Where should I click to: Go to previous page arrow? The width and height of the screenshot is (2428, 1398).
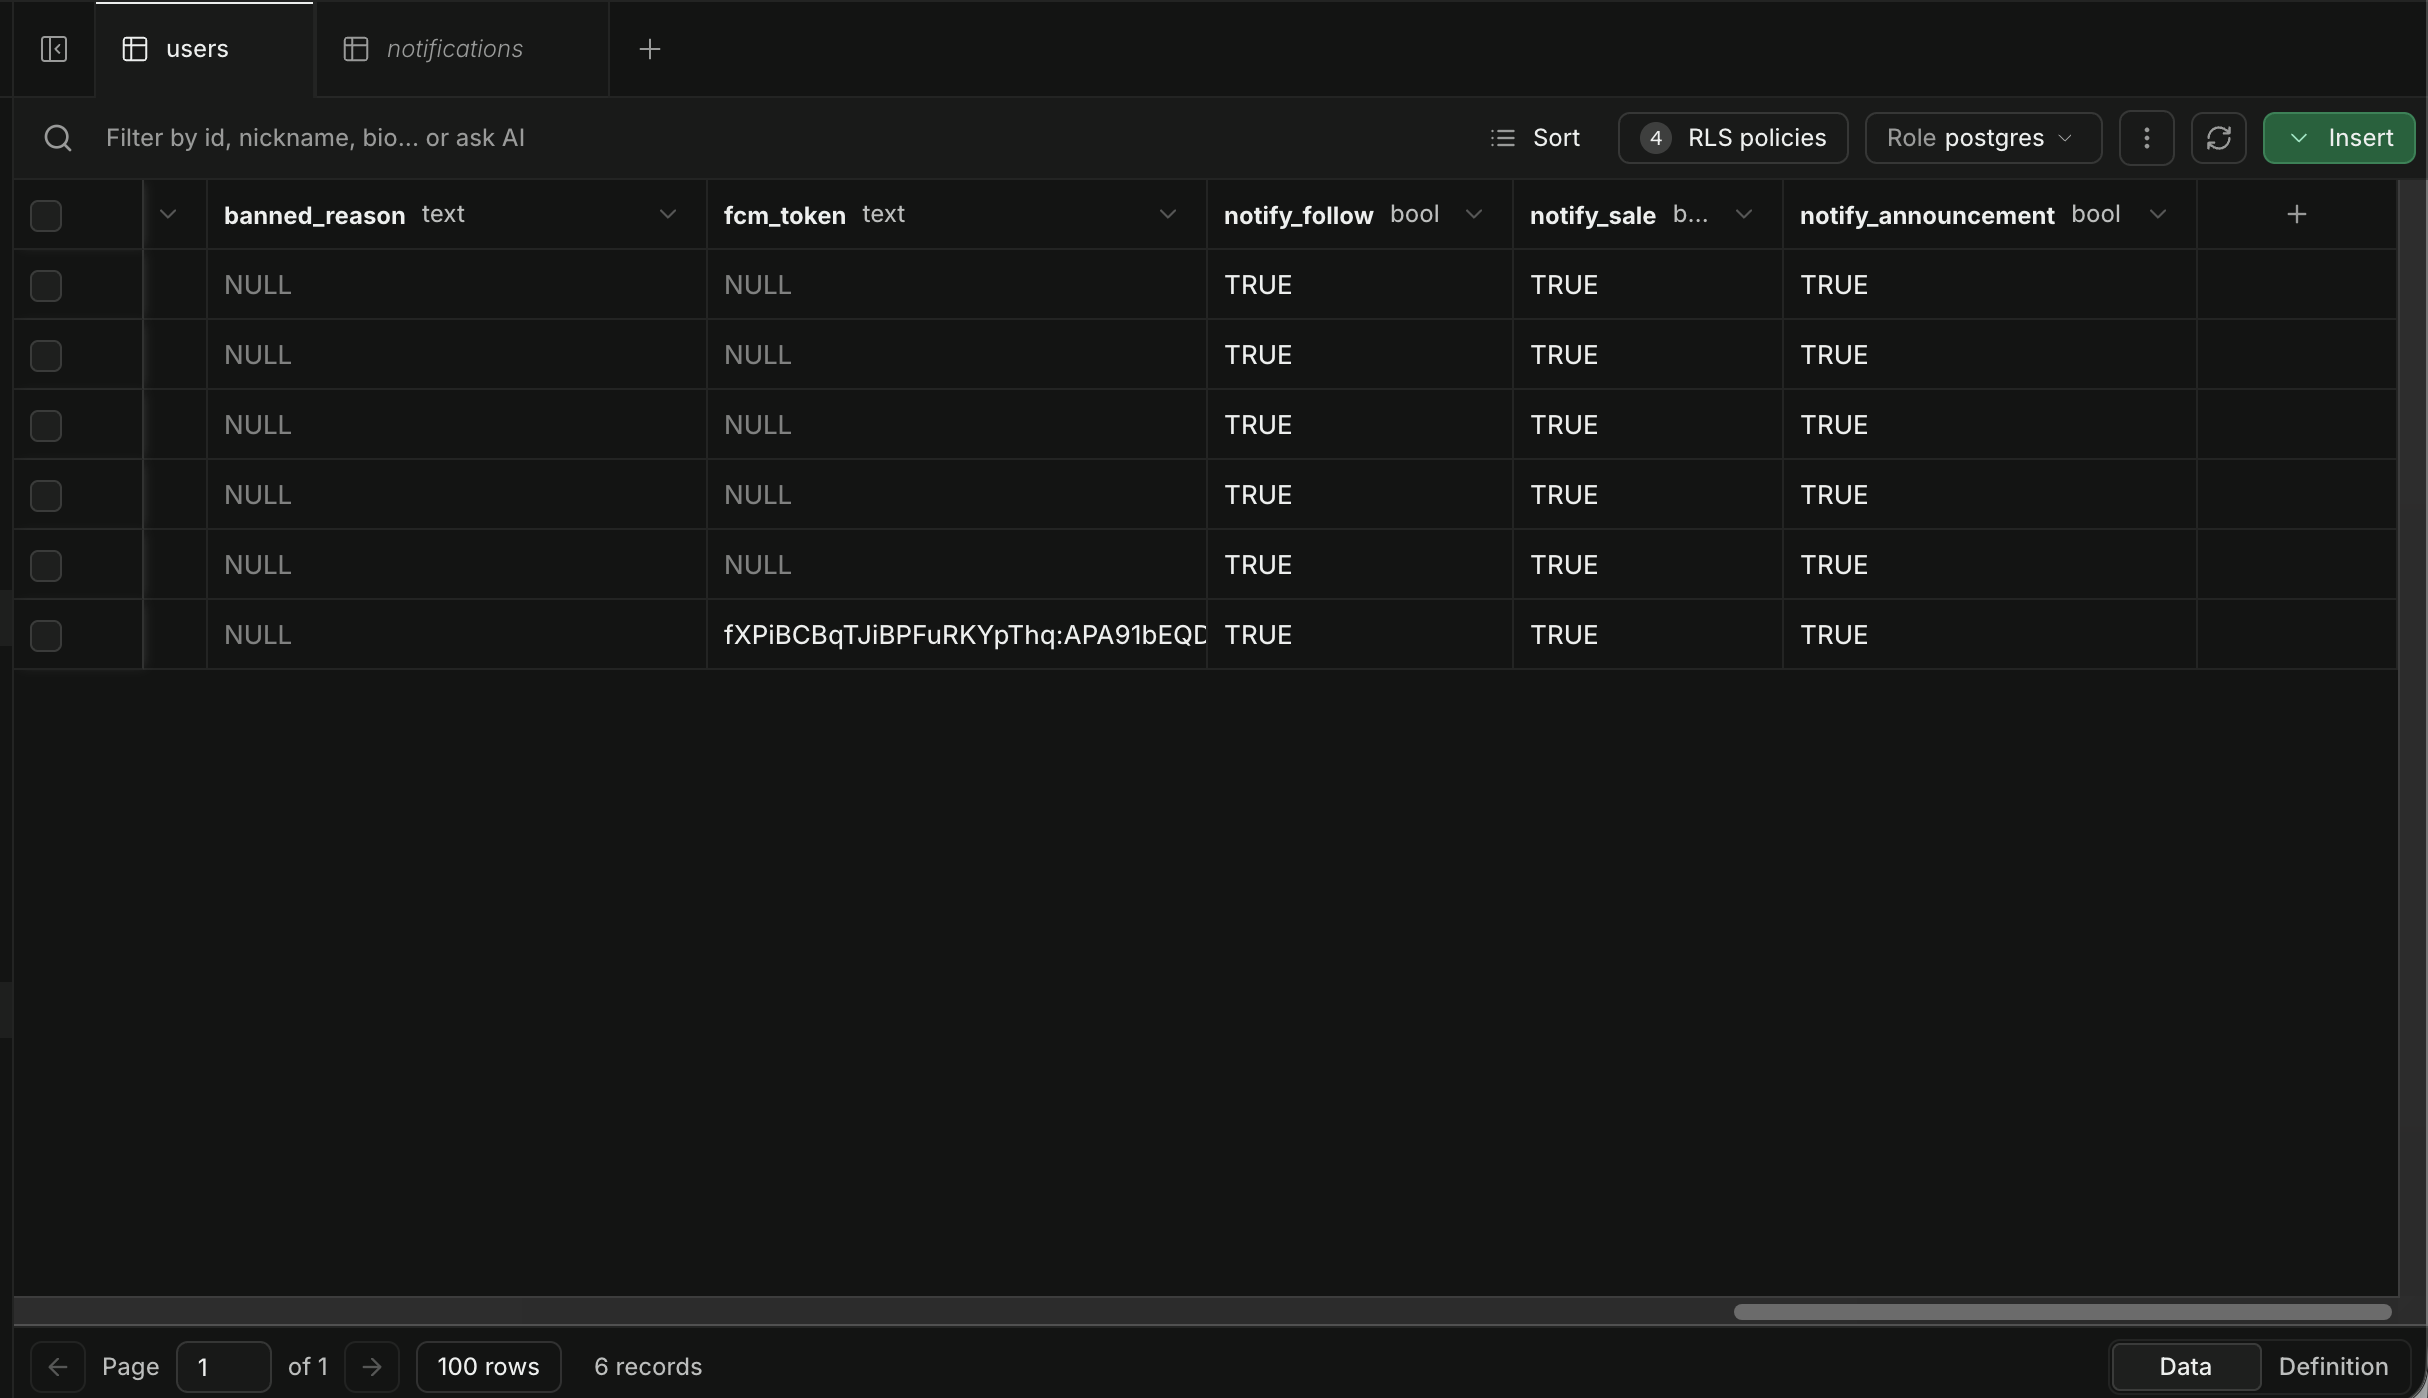pyautogui.click(x=58, y=1367)
